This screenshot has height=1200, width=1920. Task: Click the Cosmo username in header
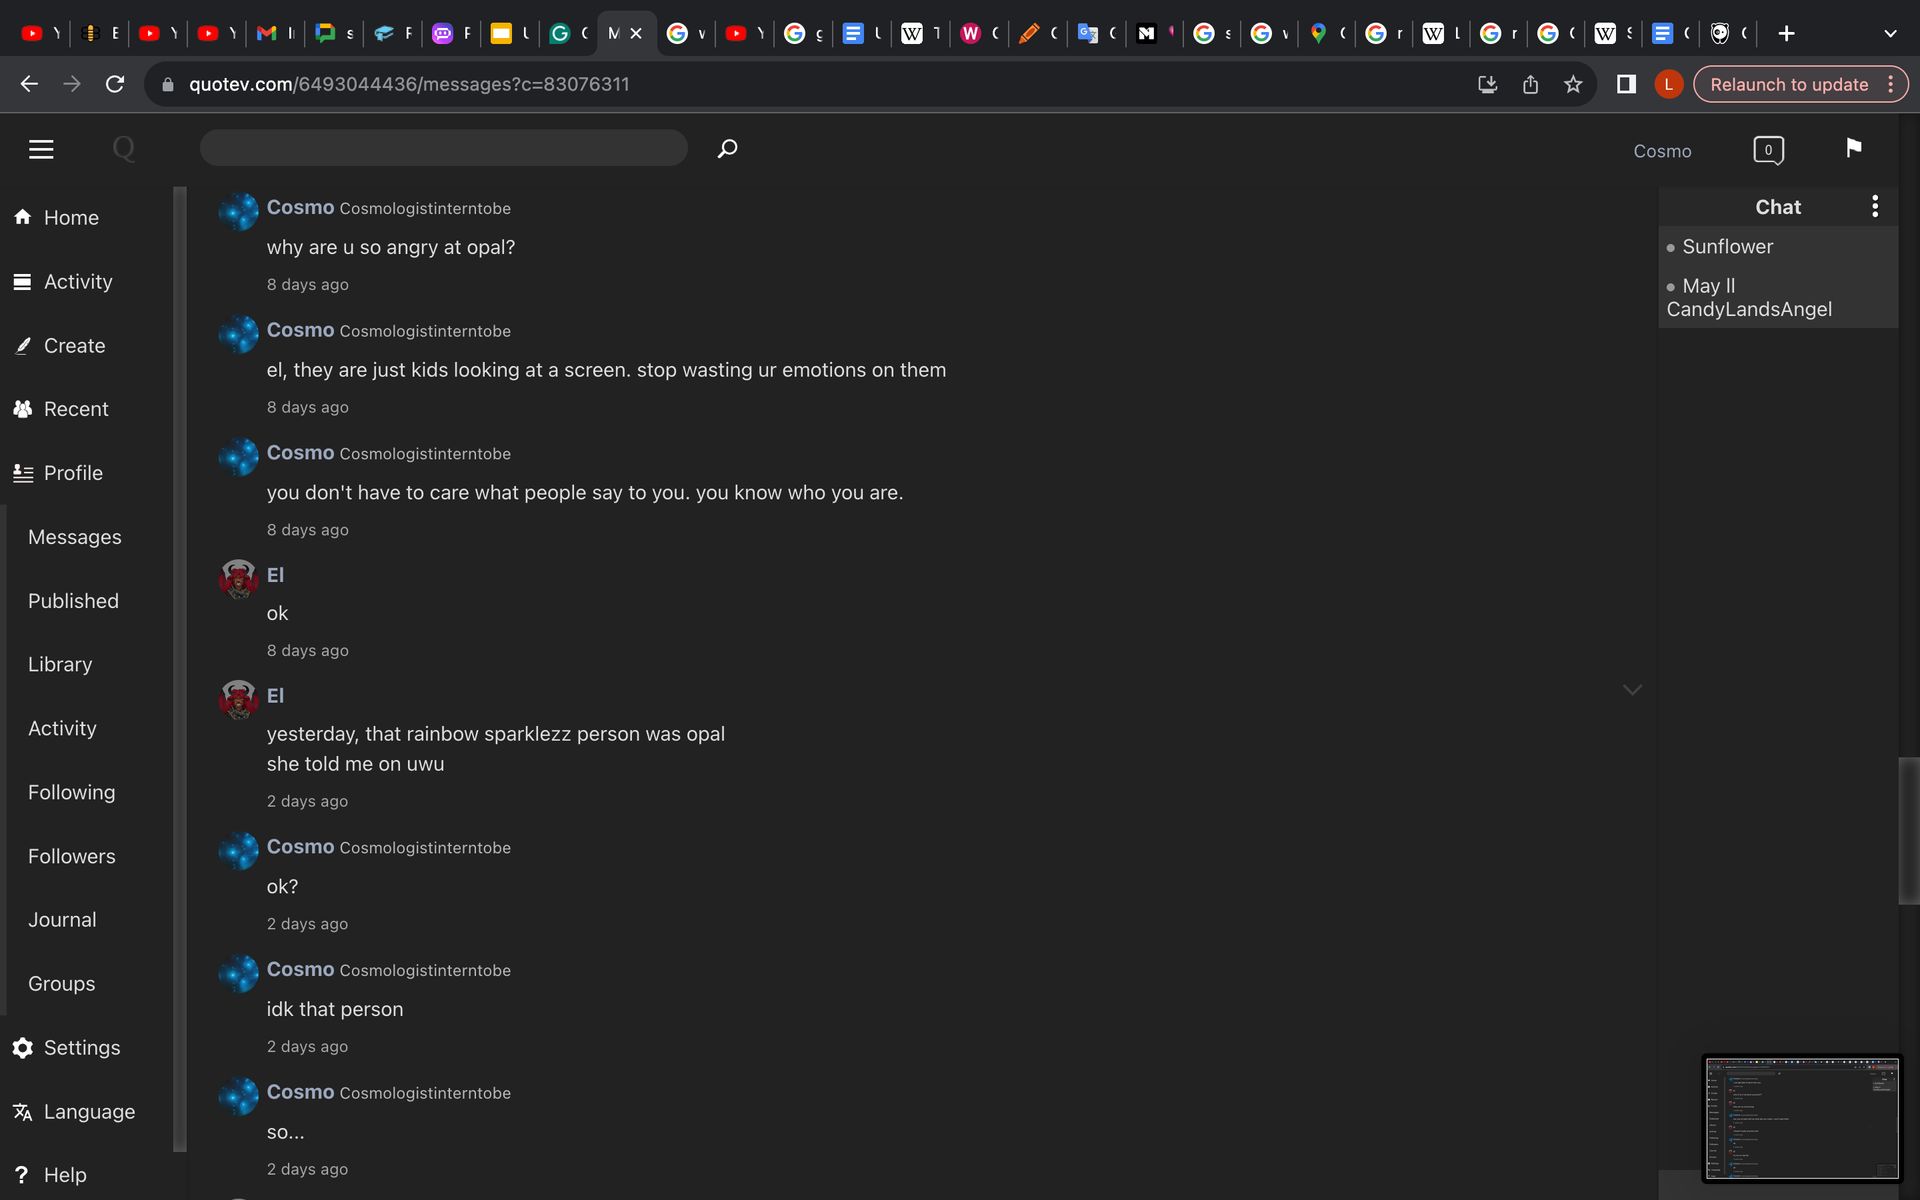[1662, 151]
